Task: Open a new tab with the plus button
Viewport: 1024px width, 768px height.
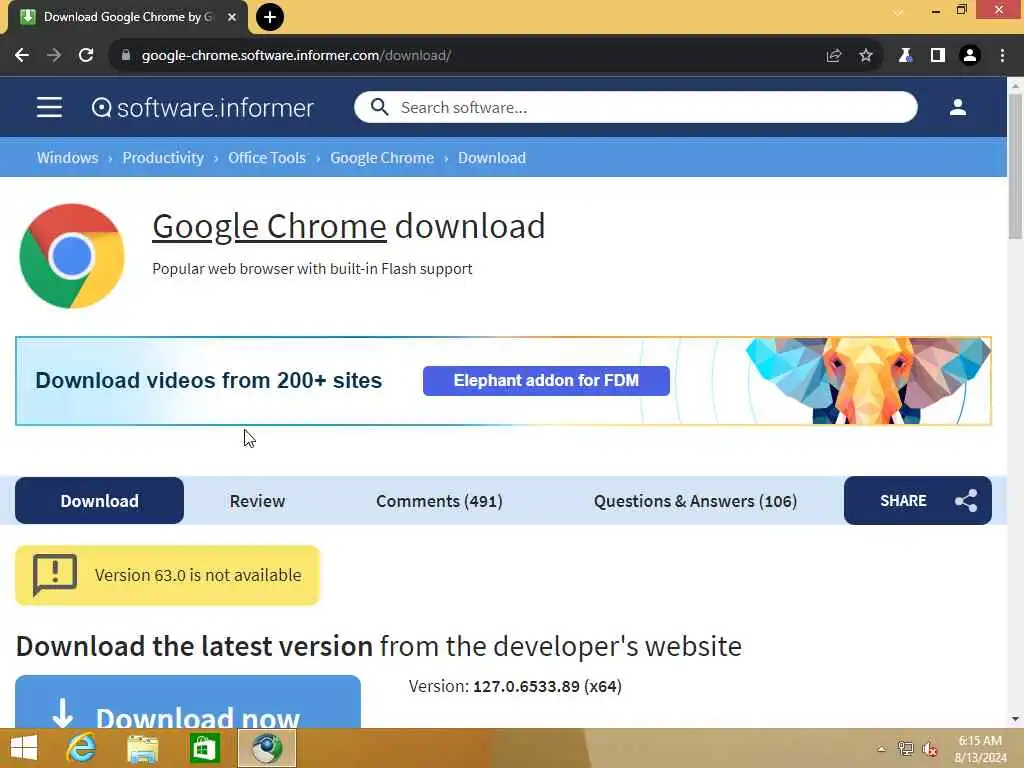Action: 270,17
